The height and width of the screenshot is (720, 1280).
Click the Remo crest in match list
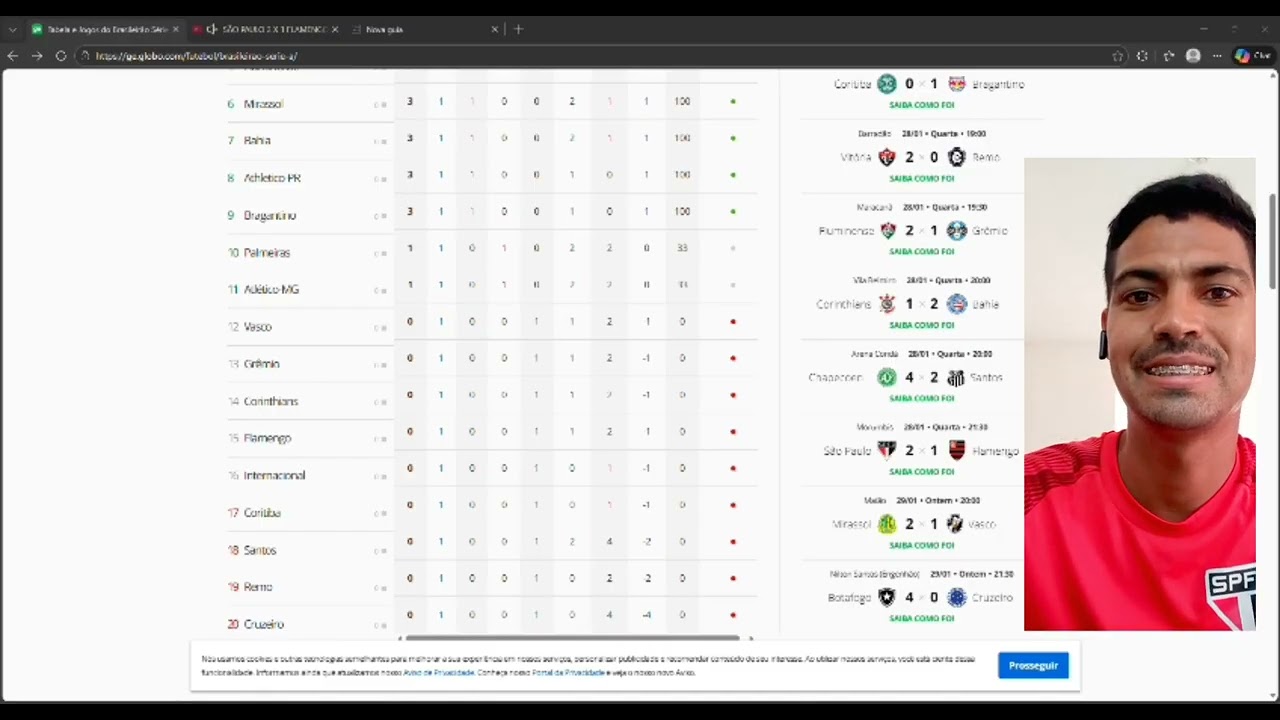click(x=957, y=157)
